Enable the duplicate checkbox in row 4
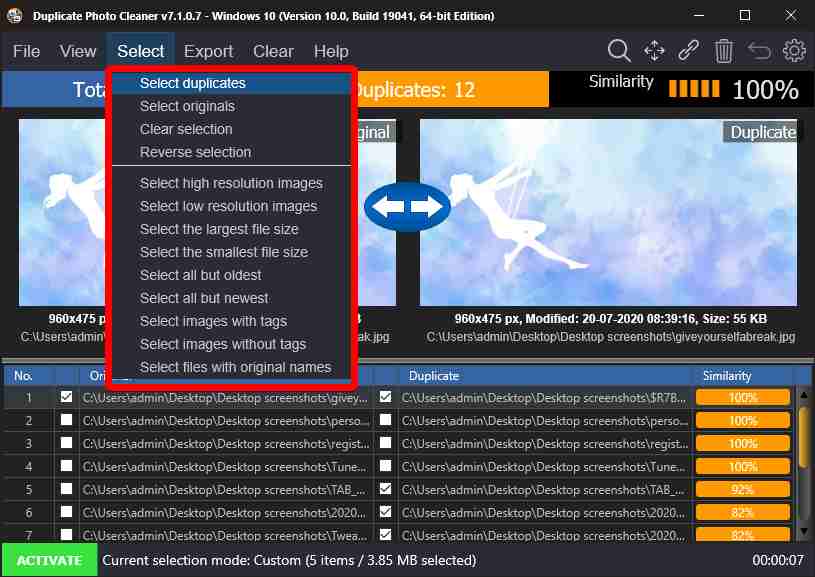Image resolution: width=815 pixels, height=577 pixels. (x=385, y=466)
